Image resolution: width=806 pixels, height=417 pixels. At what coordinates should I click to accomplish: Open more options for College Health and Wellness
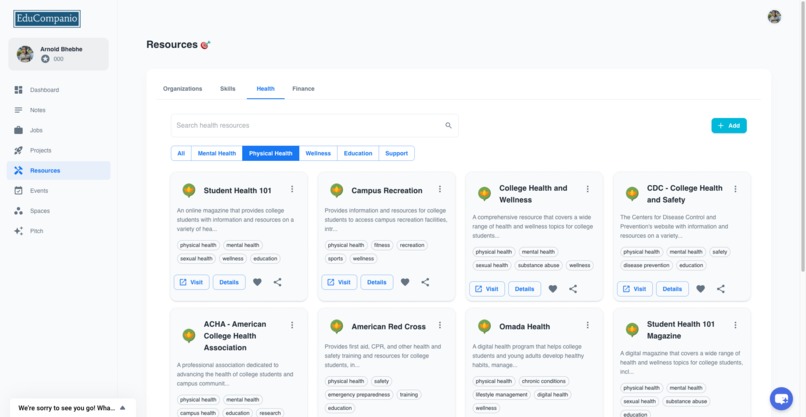588,189
